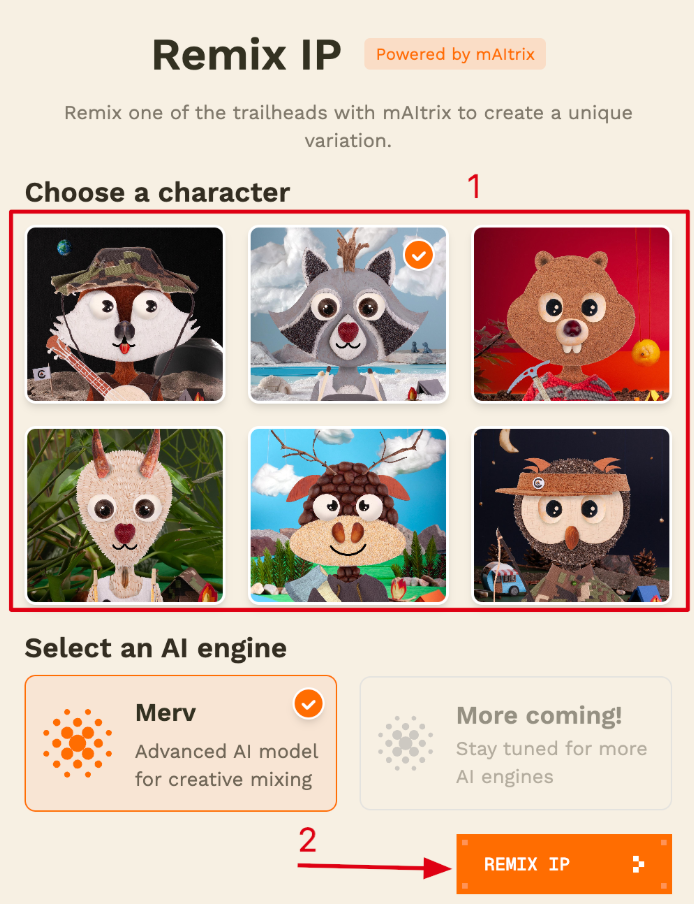Click the gray More coming engine icon
Viewport: 694px width, 904px height.
click(x=406, y=743)
